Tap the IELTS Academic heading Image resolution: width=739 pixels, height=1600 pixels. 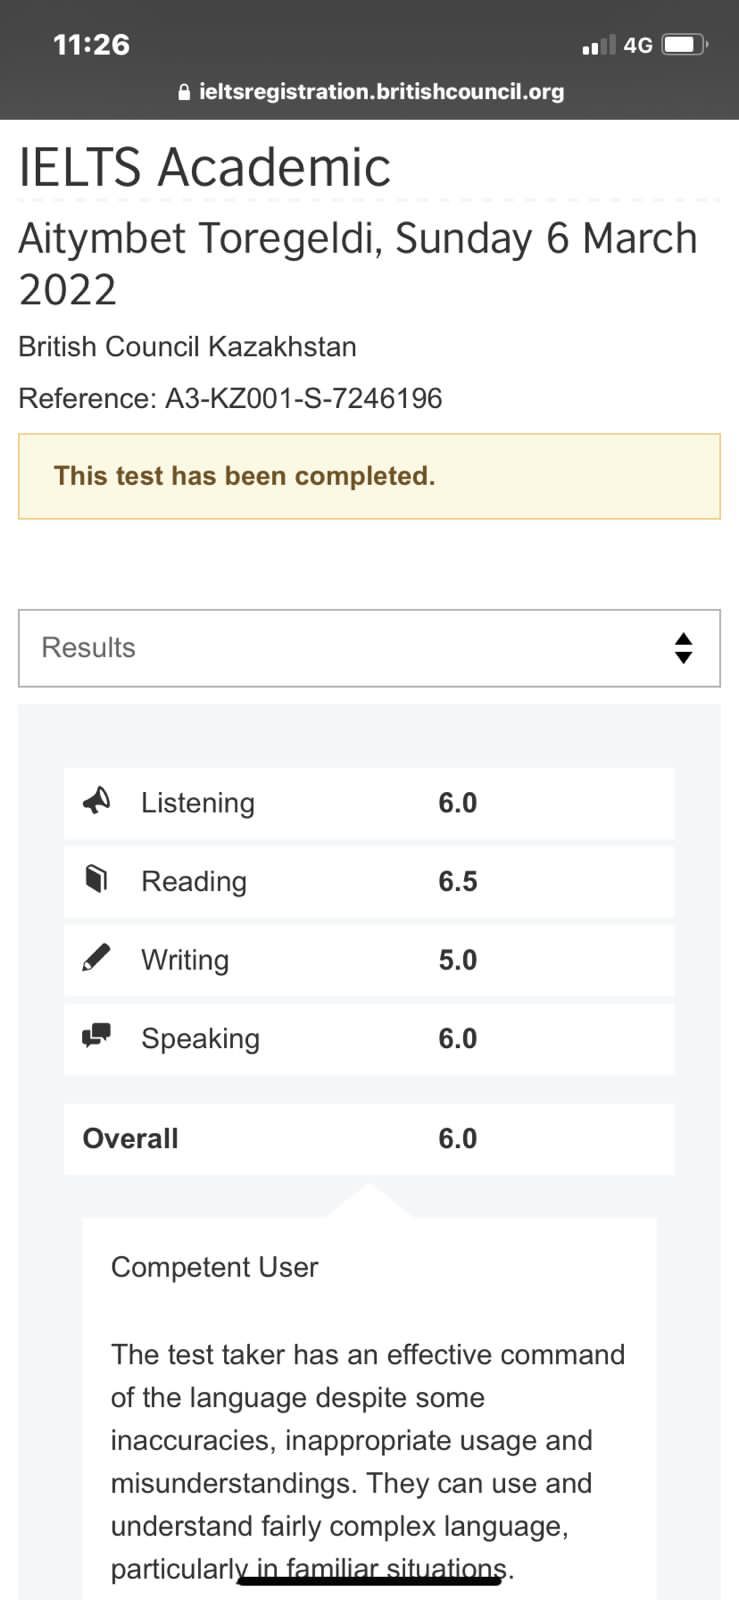point(205,167)
